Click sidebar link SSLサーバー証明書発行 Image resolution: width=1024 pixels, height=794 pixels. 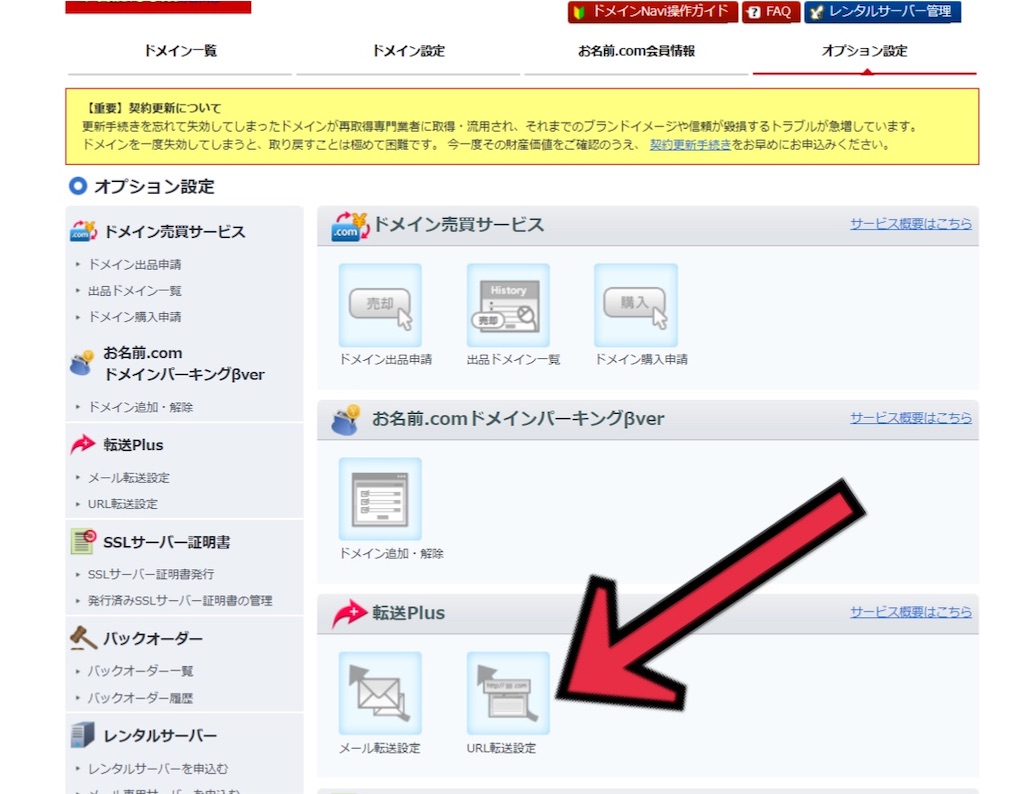[x=151, y=575]
